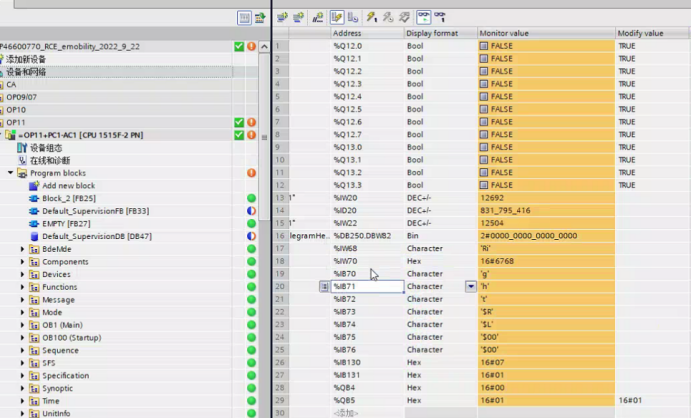Click the Address column header
Image resolution: width=692 pixels, height=419 pixels.
(x=367, y=33)
